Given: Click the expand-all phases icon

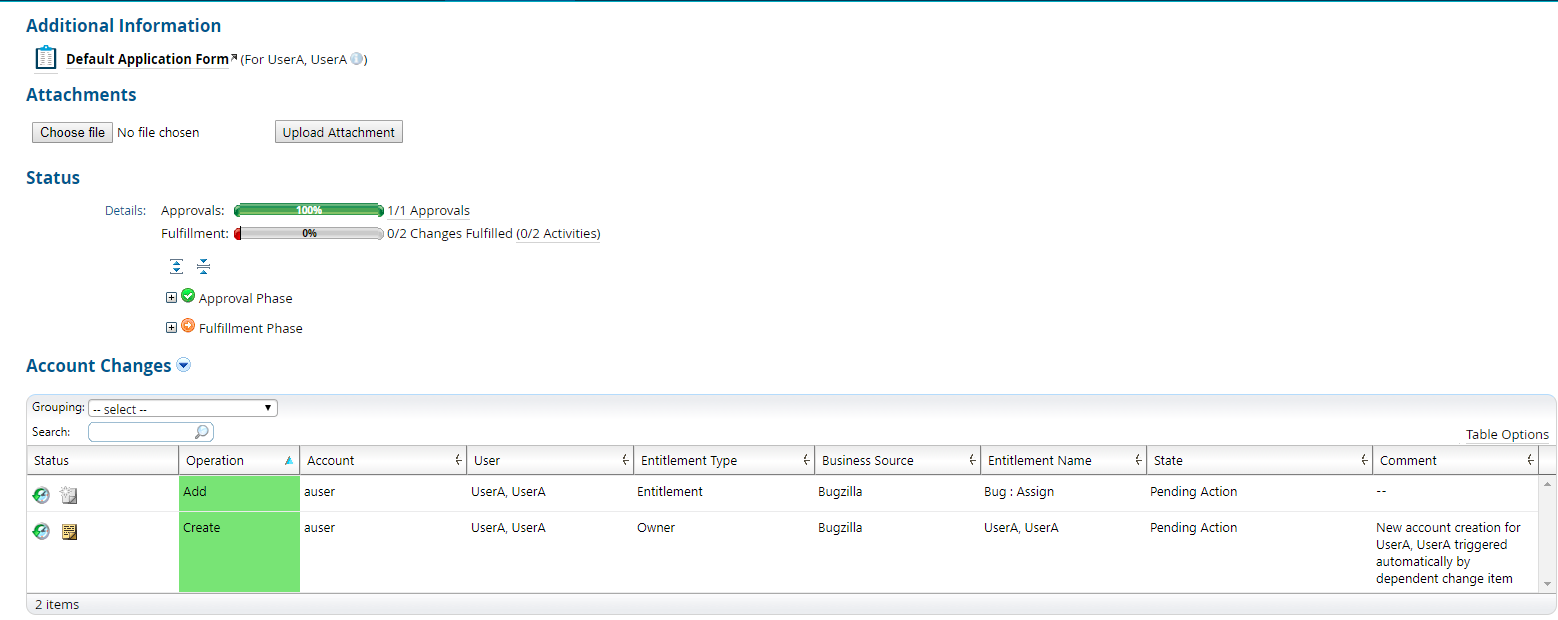Looking at the screenshot, I should 177,266.
